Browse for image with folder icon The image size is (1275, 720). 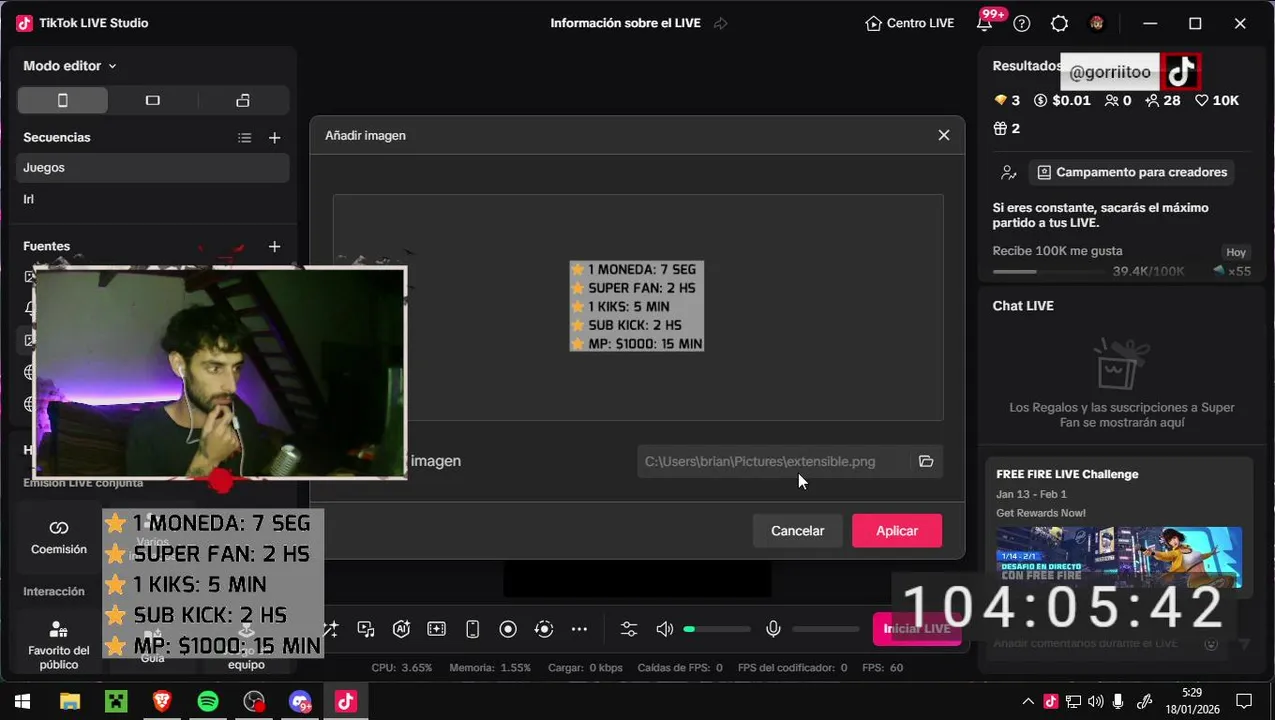[926, 461]
